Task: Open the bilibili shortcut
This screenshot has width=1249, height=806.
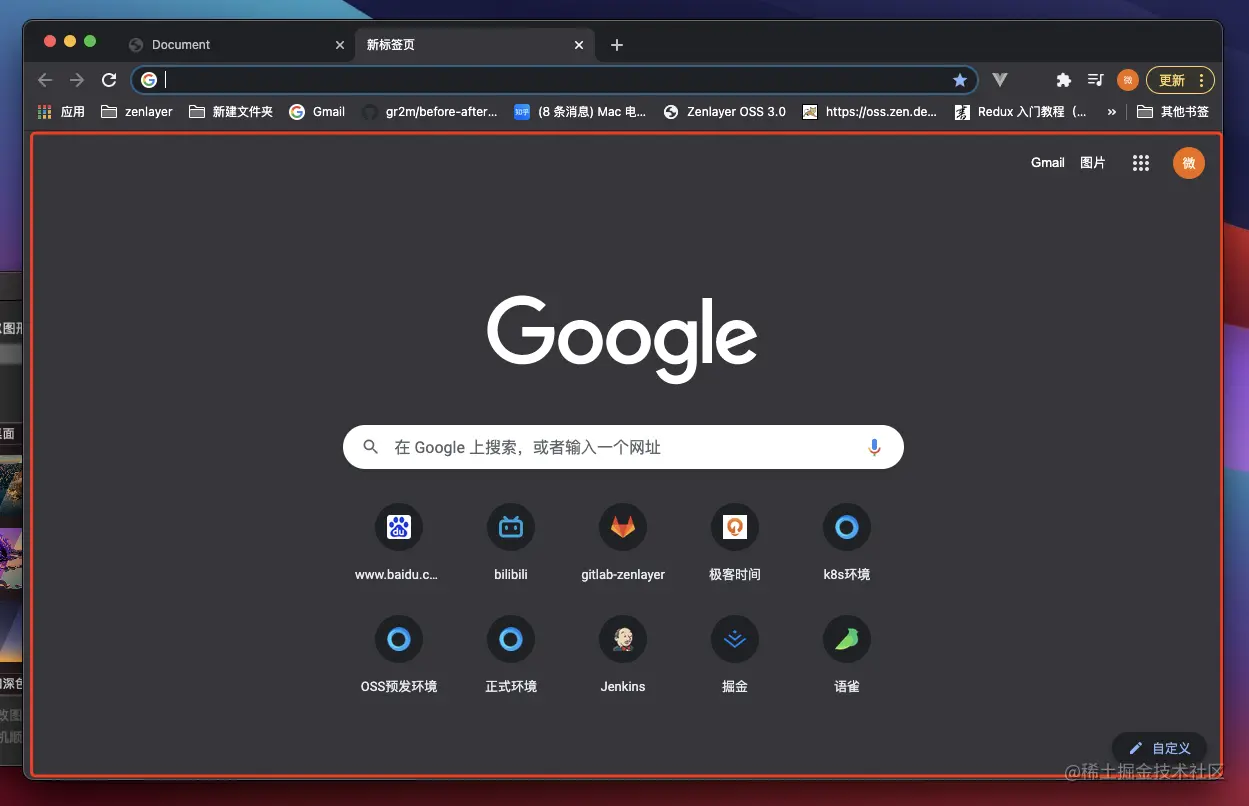Action: point(511,544)
